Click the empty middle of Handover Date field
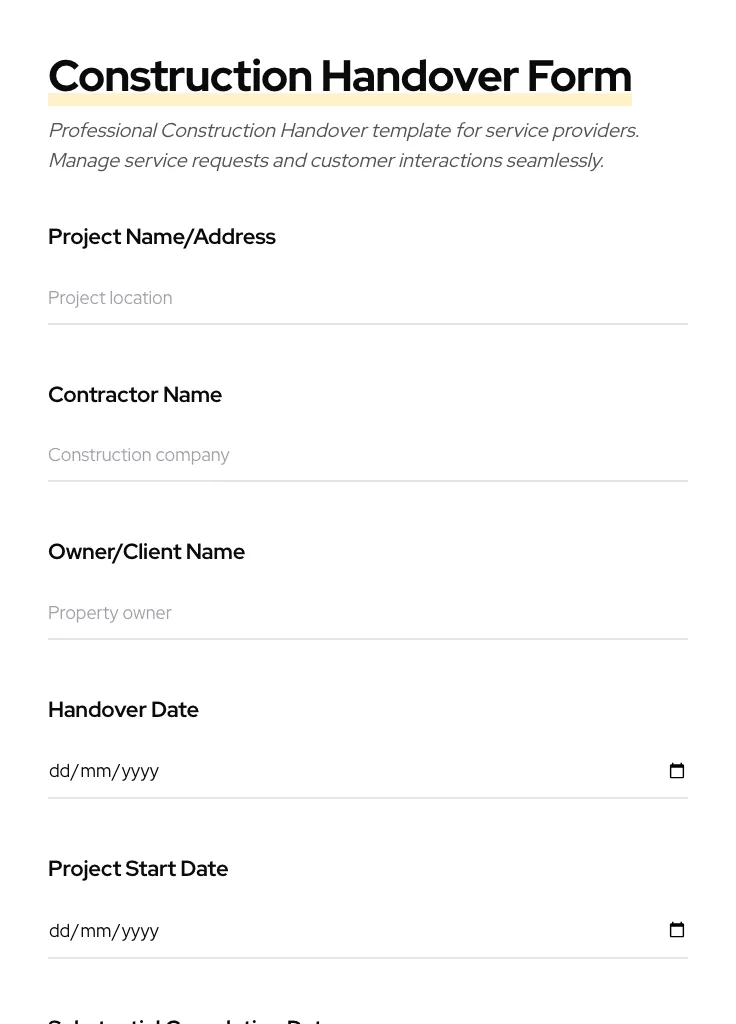This screenshot has width=736, height=1024. (400, 771)
